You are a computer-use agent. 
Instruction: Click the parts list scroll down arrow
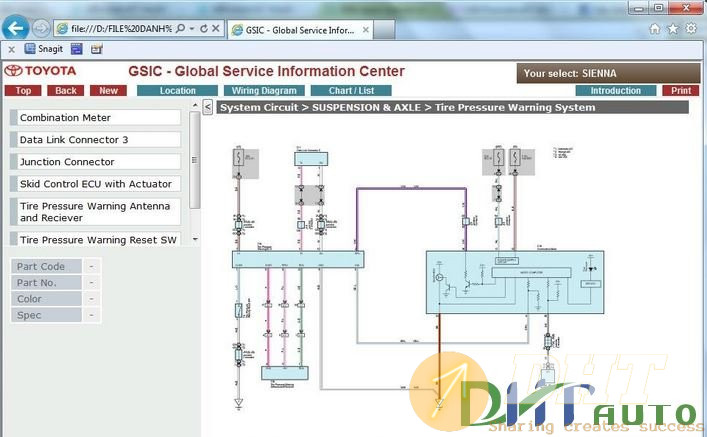point(195,239)
